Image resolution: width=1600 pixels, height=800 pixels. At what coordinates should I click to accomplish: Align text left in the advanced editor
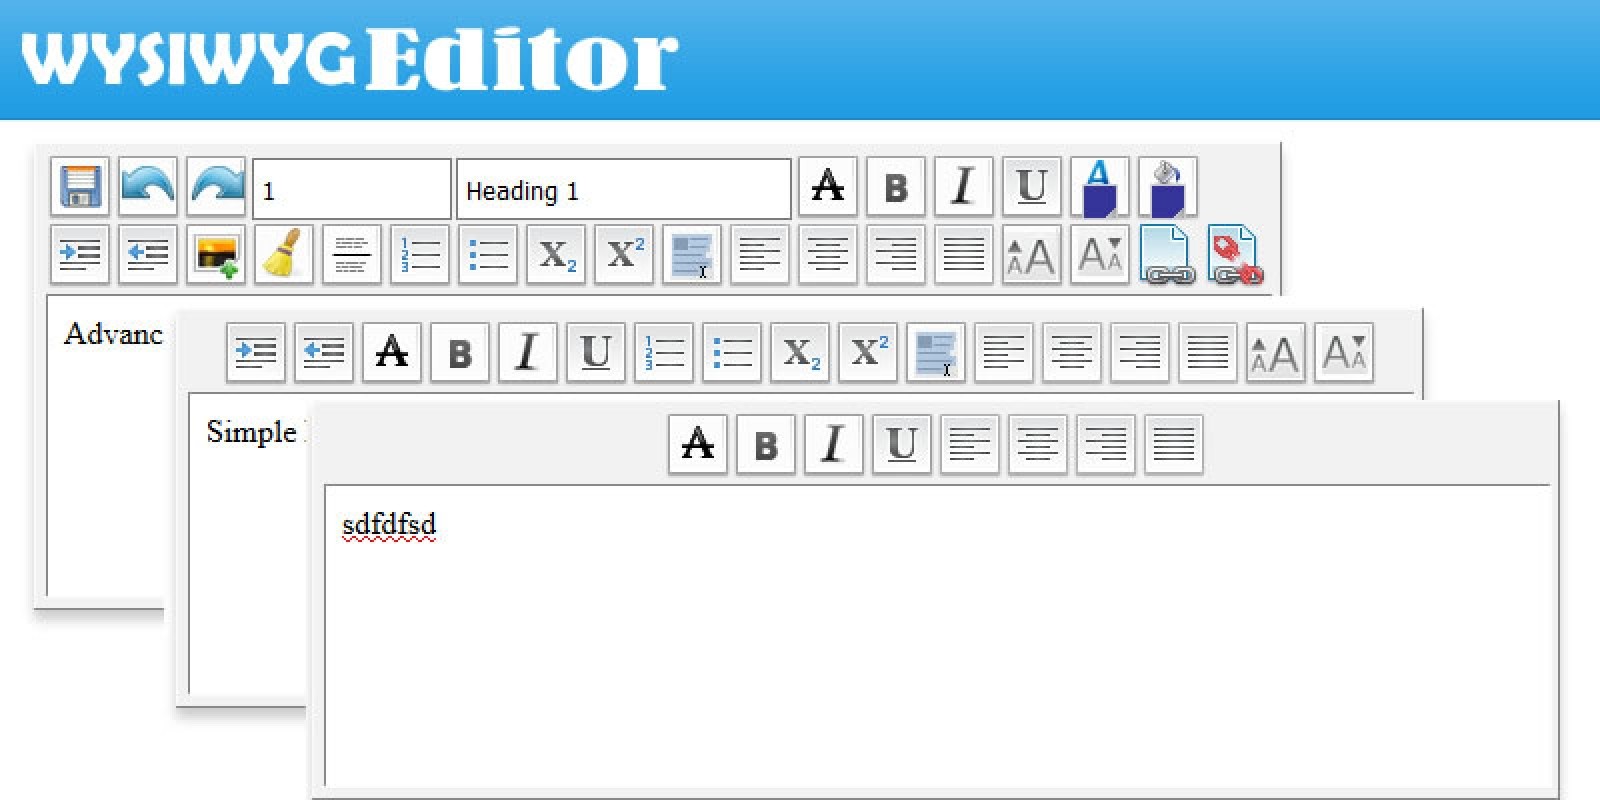click(760, 255)
